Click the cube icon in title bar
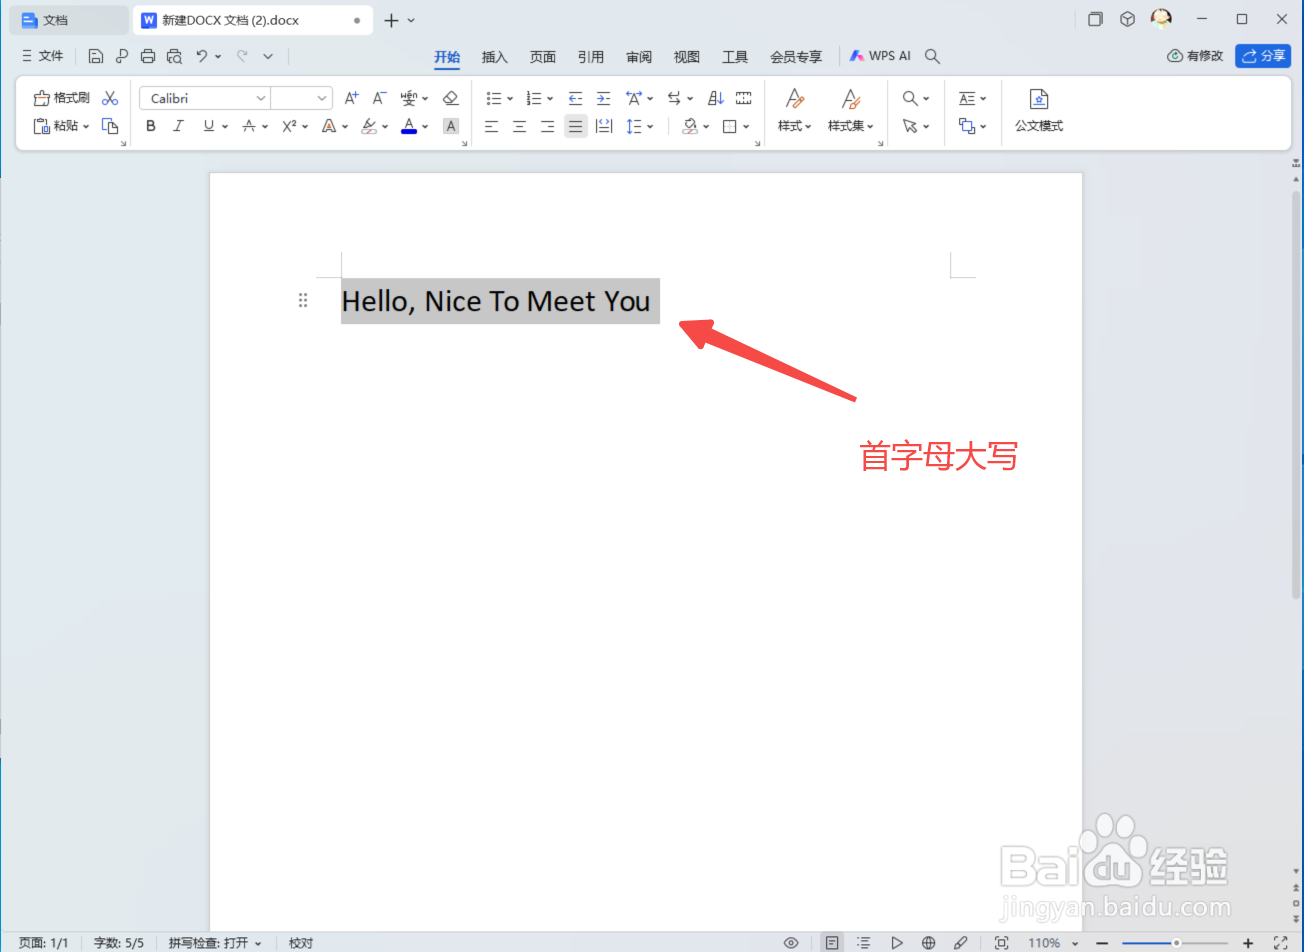Image resolution: width=1304 pixels, height=952 pixels. [x=1127, y=19]
